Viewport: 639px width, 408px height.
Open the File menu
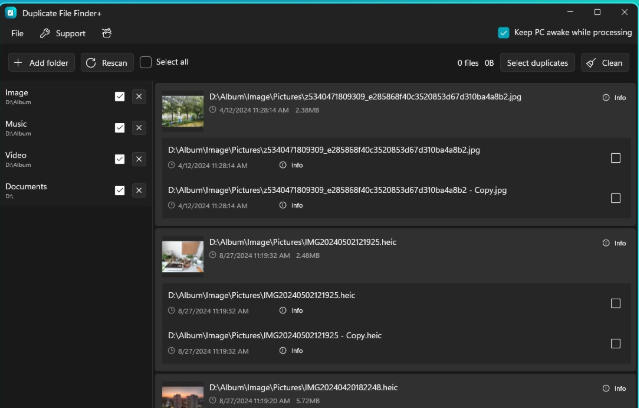17,33
